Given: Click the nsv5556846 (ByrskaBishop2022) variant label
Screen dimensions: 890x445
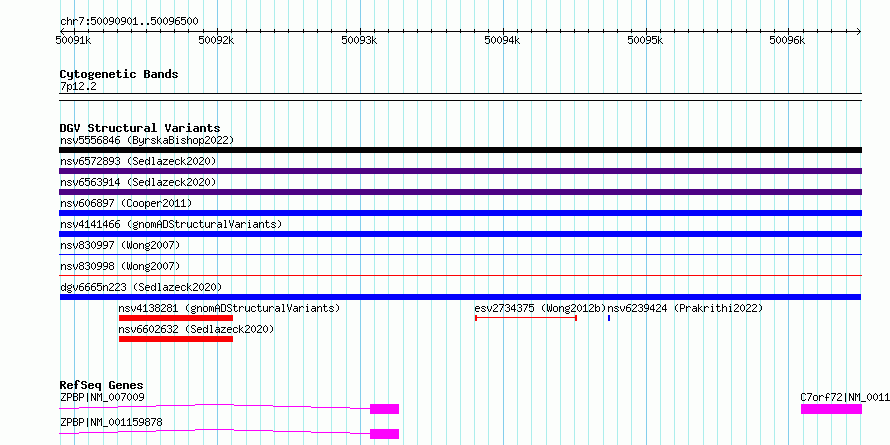Looking at the screenshot, I should (147, 140).
